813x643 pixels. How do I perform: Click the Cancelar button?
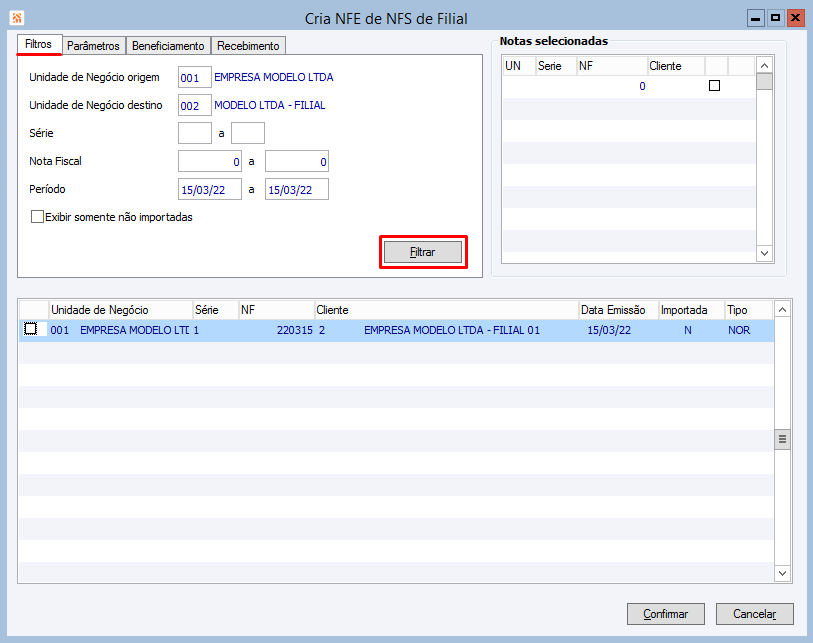754,614
